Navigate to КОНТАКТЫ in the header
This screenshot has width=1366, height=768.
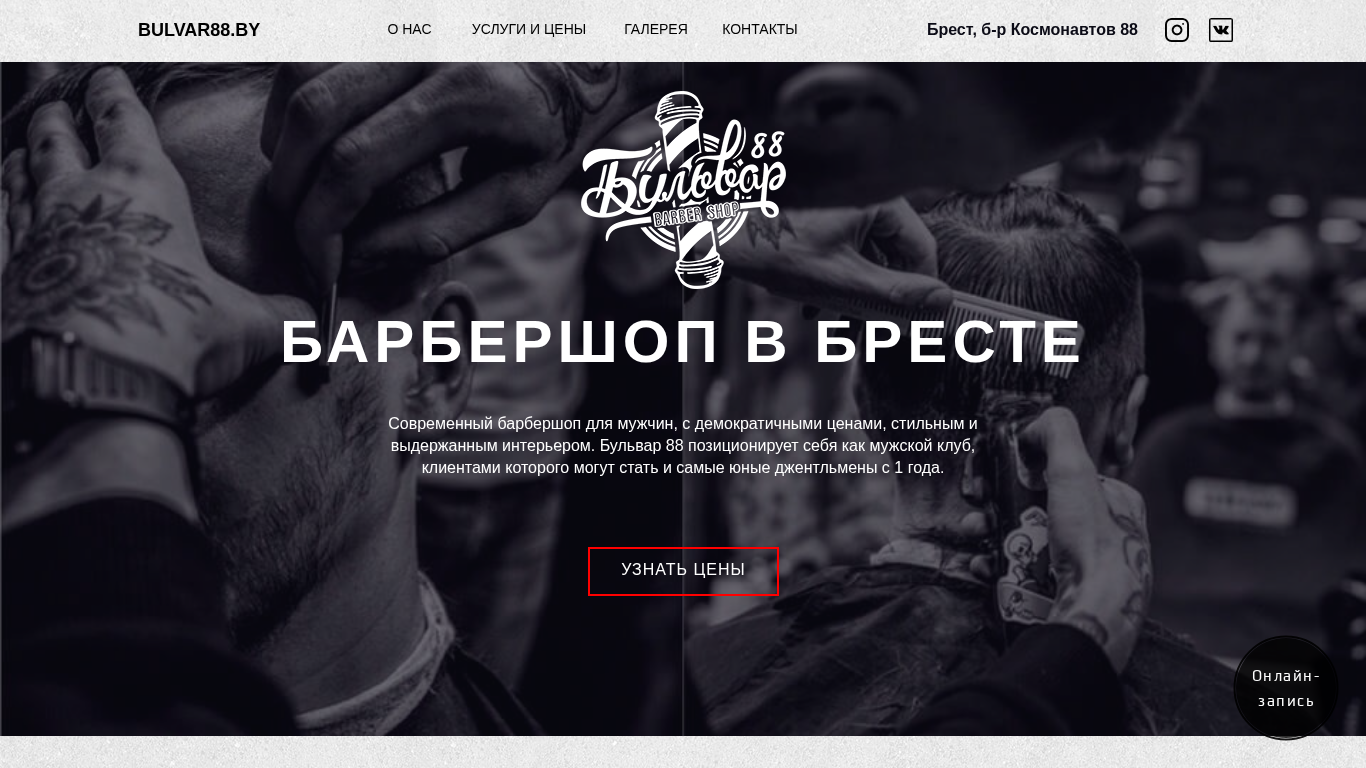tap(760, 30)
